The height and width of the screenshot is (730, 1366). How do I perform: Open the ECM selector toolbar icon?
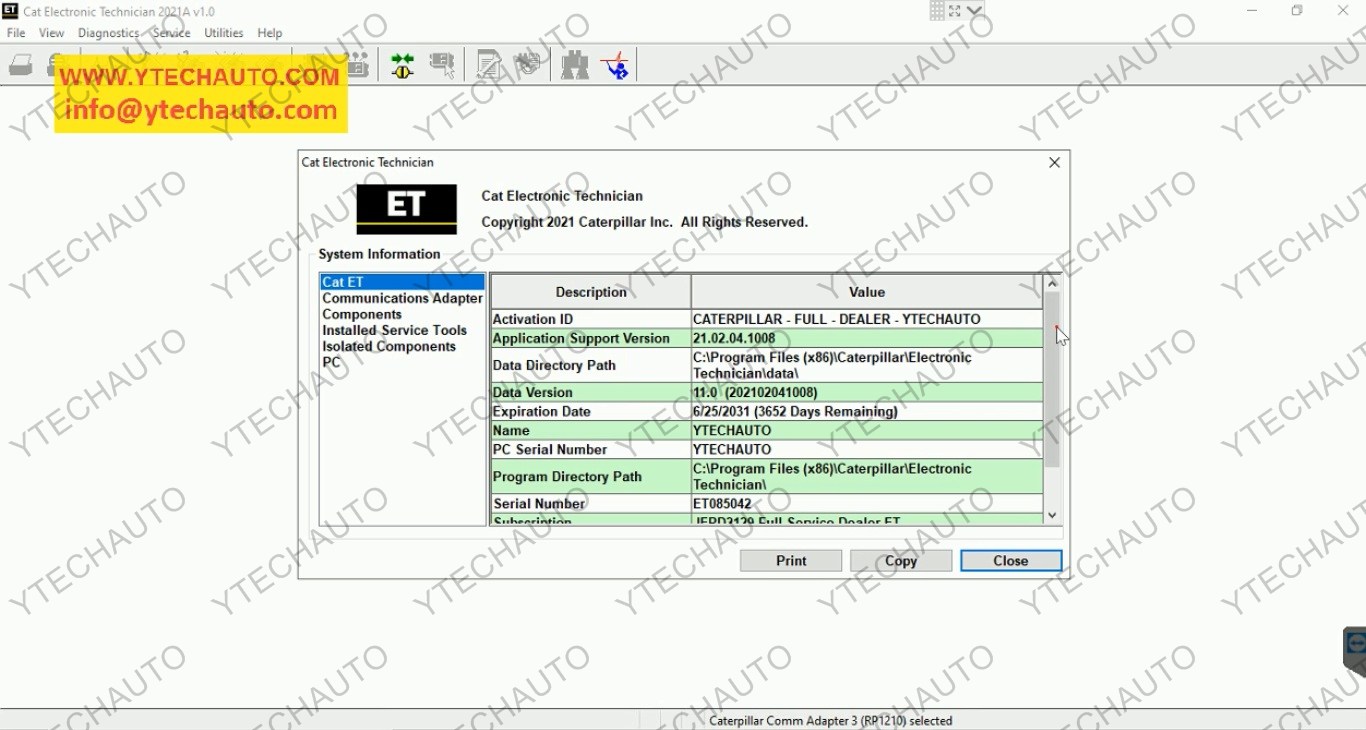[x=442, y=66]
